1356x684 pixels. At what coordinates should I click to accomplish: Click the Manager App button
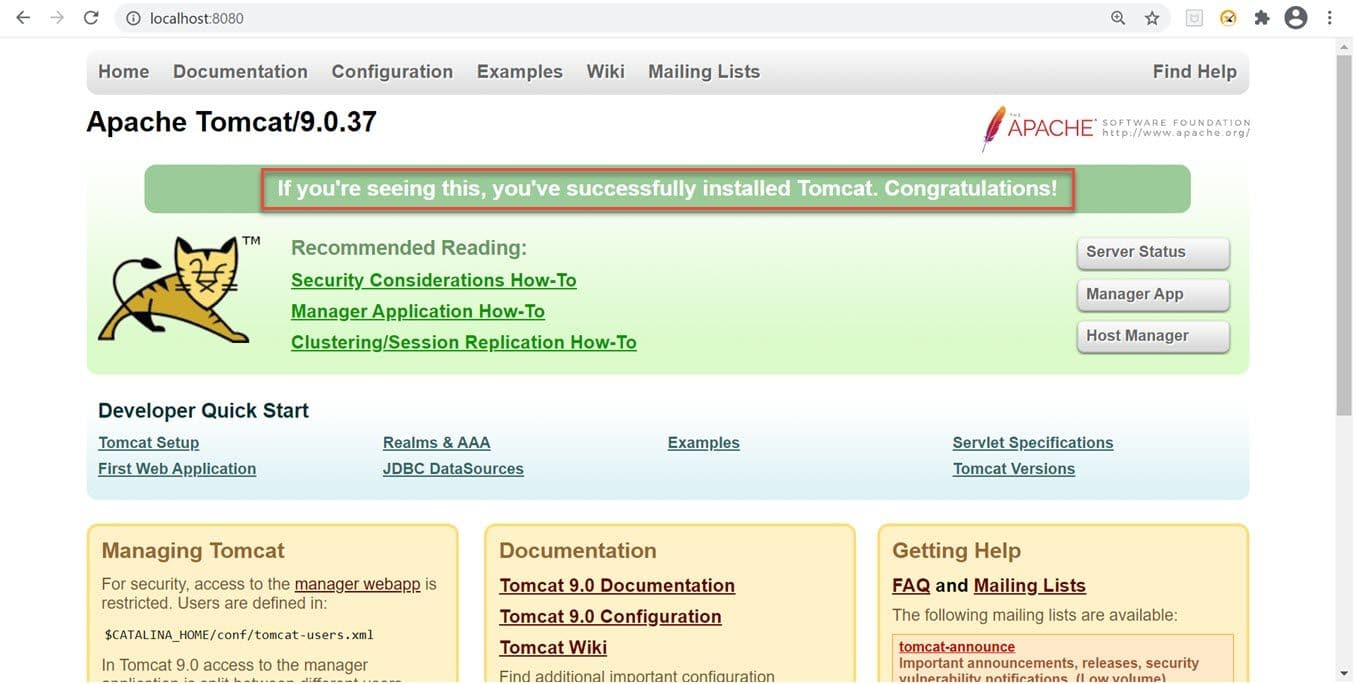[x=1153, y=295]
